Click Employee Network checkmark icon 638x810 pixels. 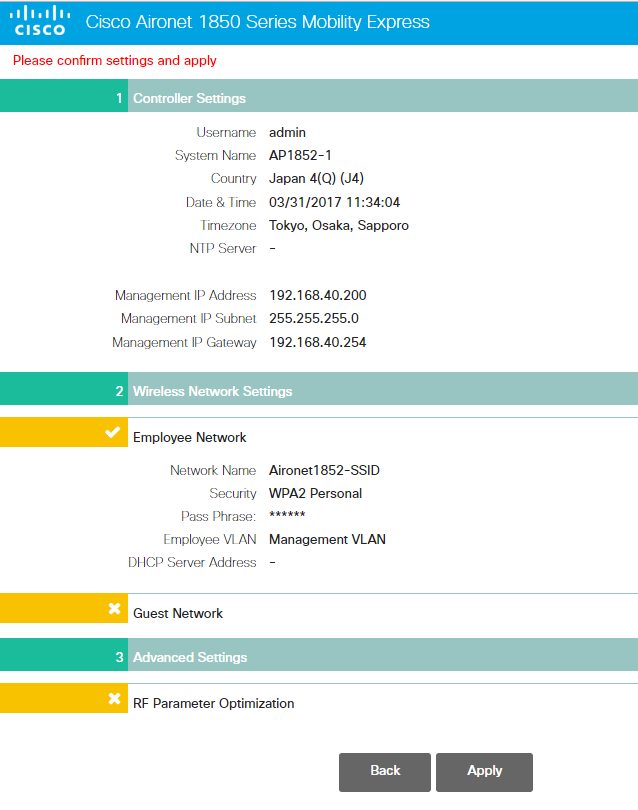(x=112, y=432)
